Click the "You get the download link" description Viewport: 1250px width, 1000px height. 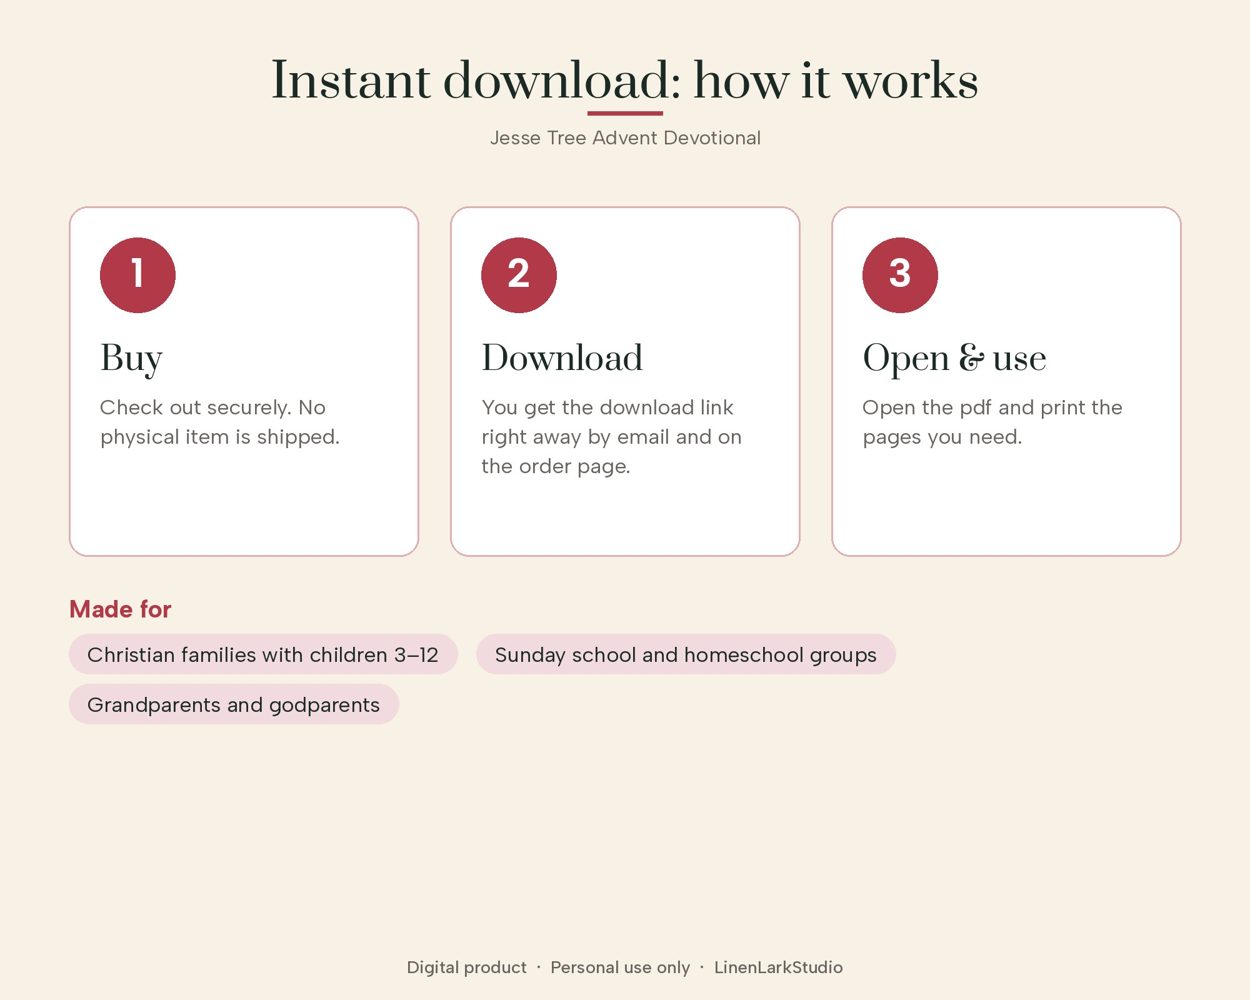612,437
